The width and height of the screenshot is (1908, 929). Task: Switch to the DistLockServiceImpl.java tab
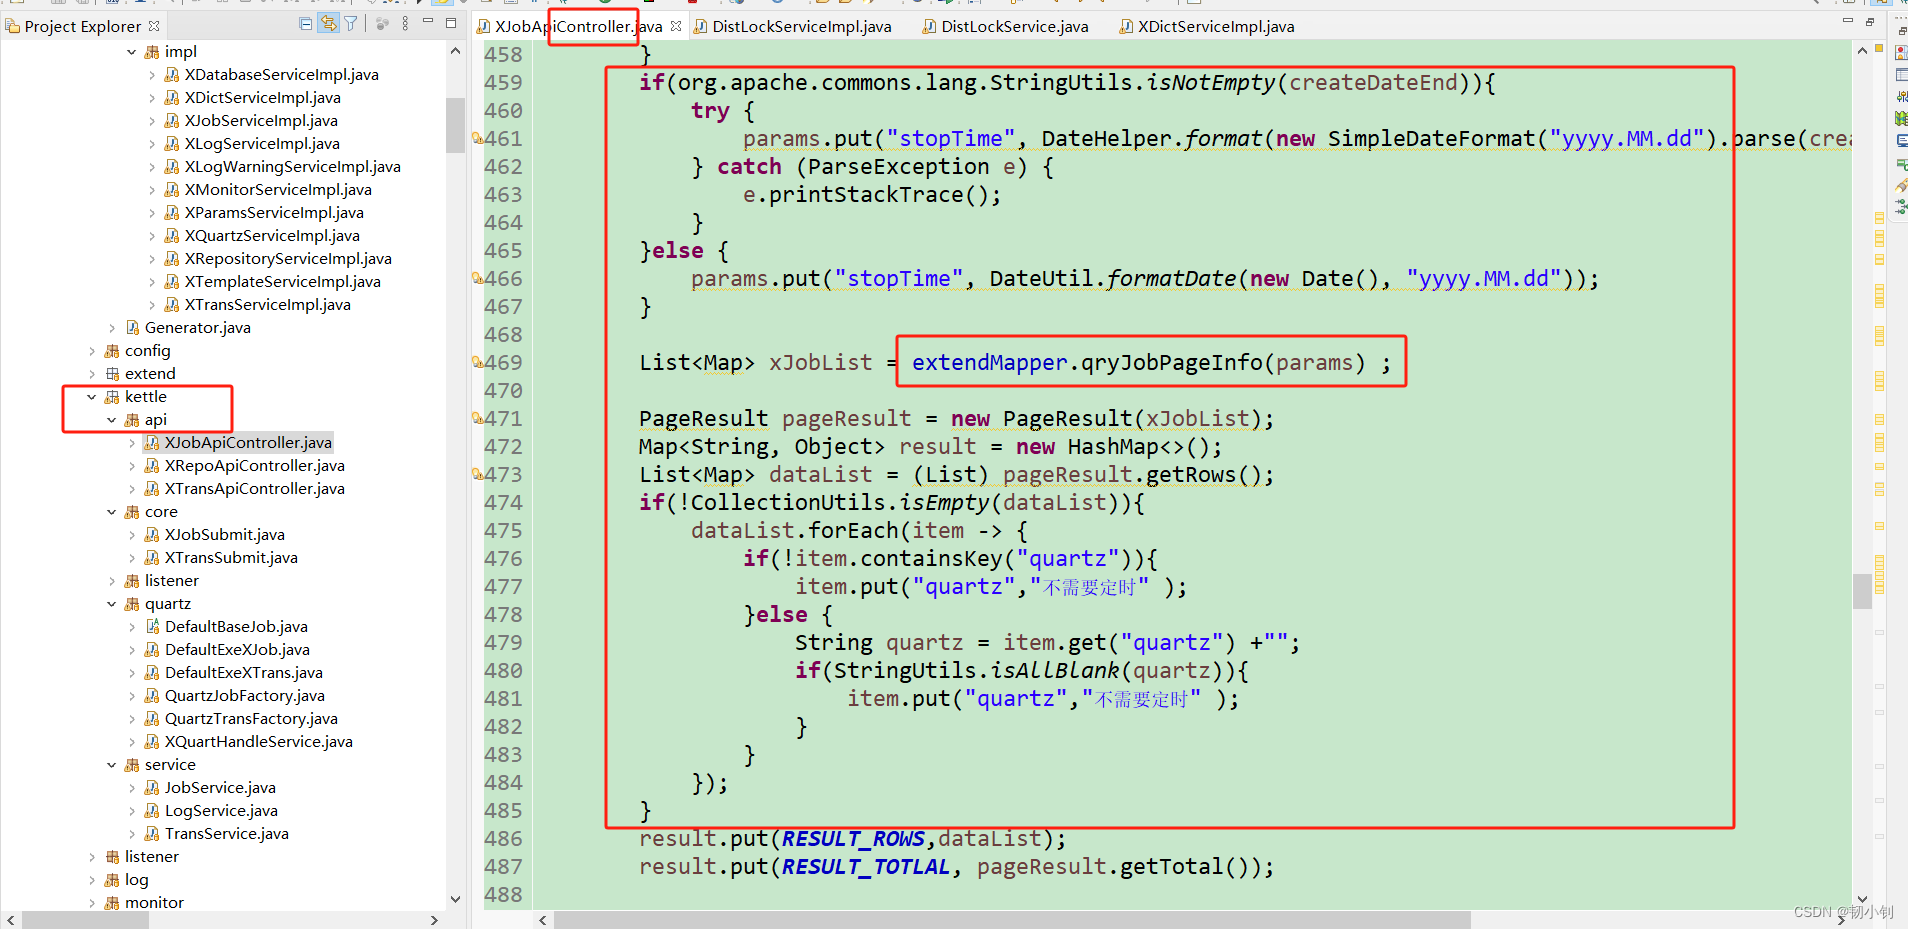click(x=801, y=26)
